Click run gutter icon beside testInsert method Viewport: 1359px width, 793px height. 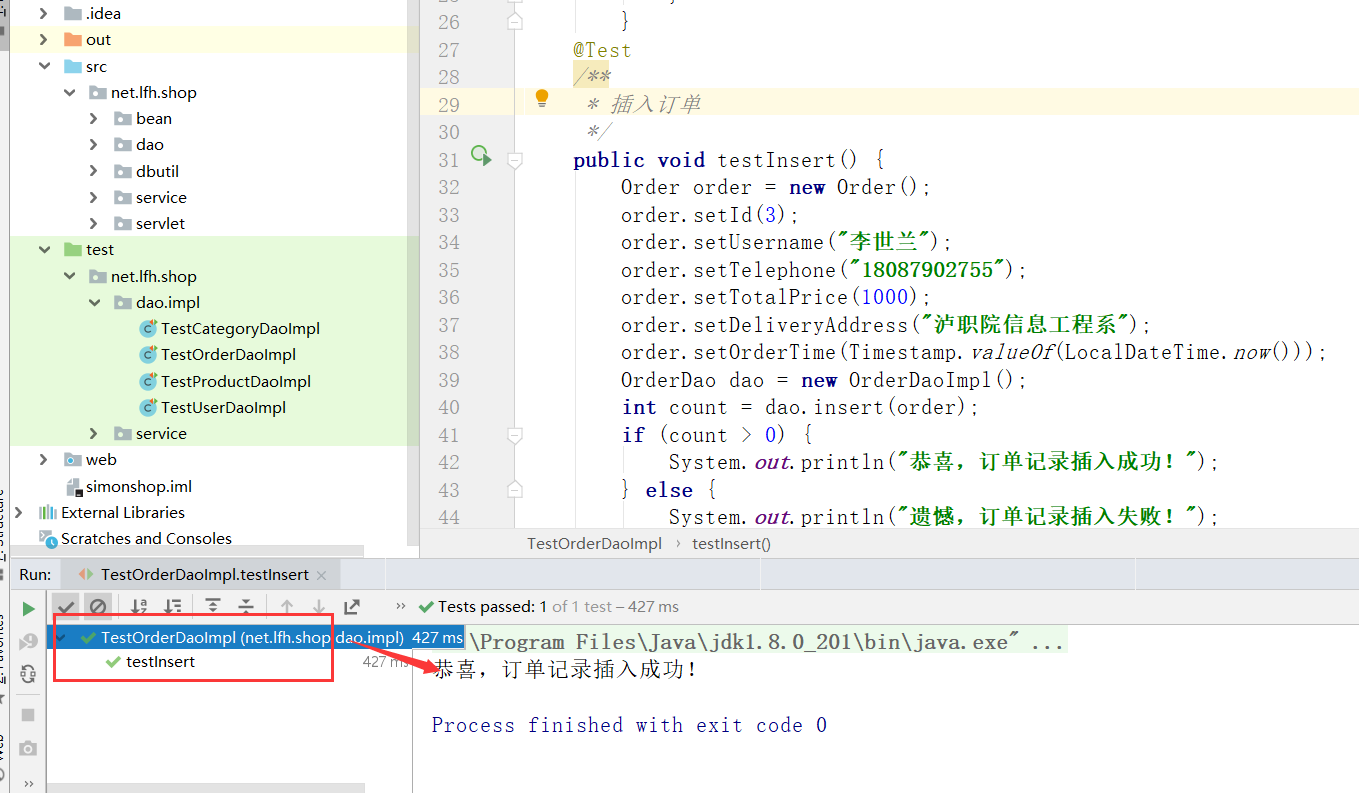(482, 156)
